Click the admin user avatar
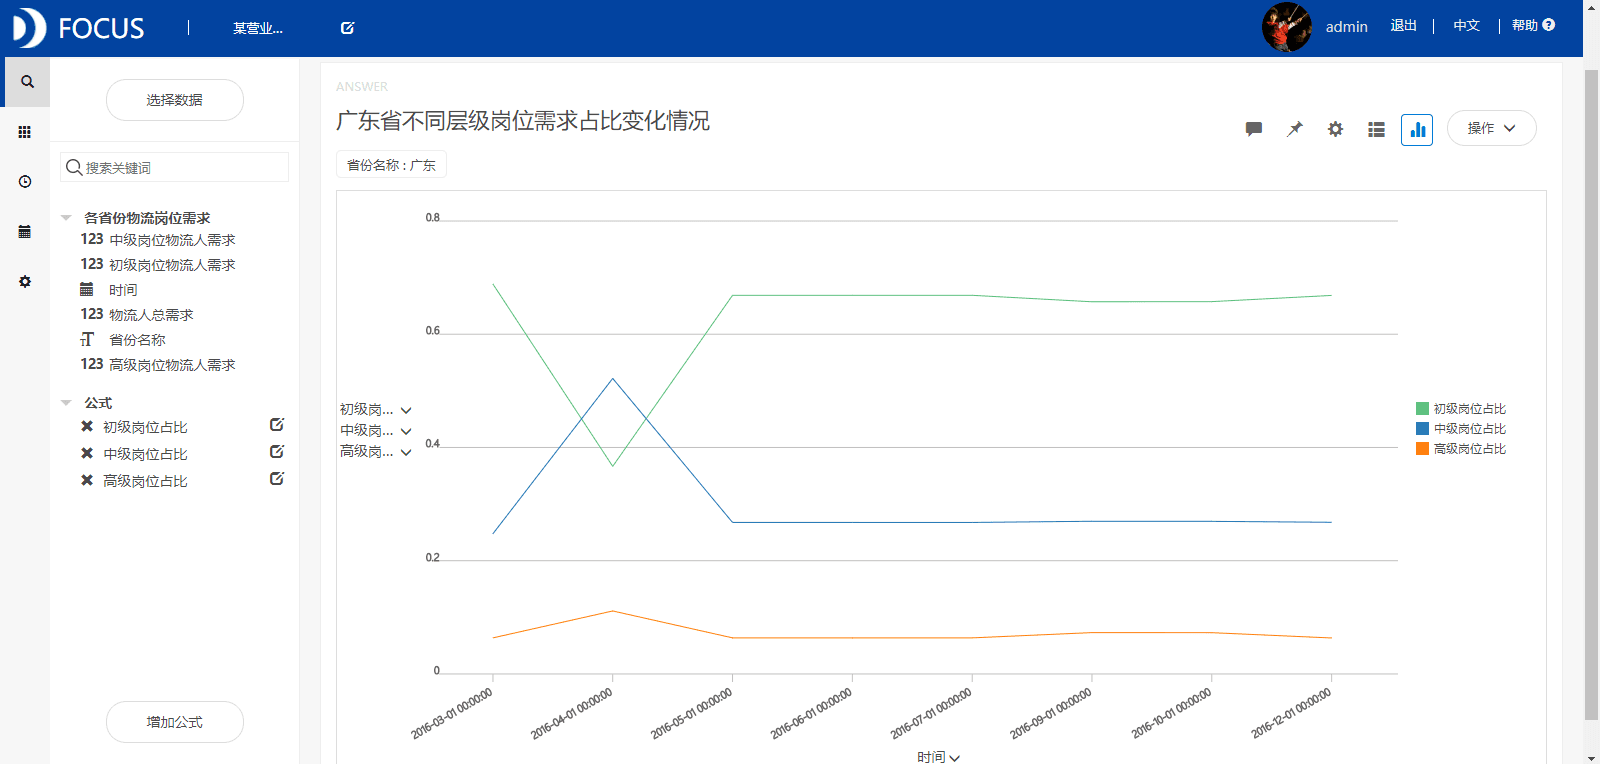The height and width of the screenshot is (764, 1600). pos(1287,27)
